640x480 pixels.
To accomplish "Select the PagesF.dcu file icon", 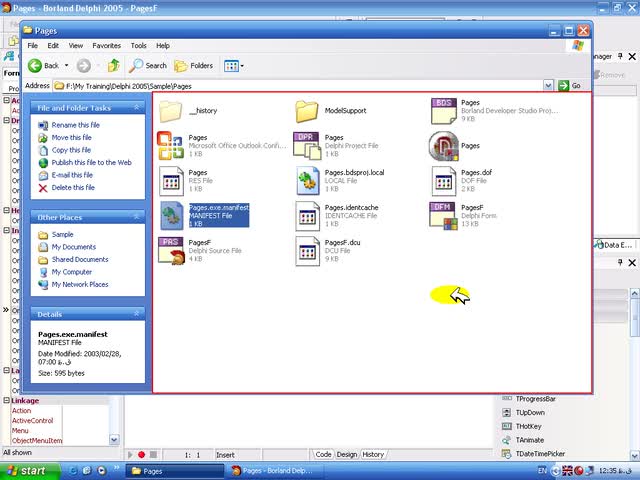I will point(307,251).
